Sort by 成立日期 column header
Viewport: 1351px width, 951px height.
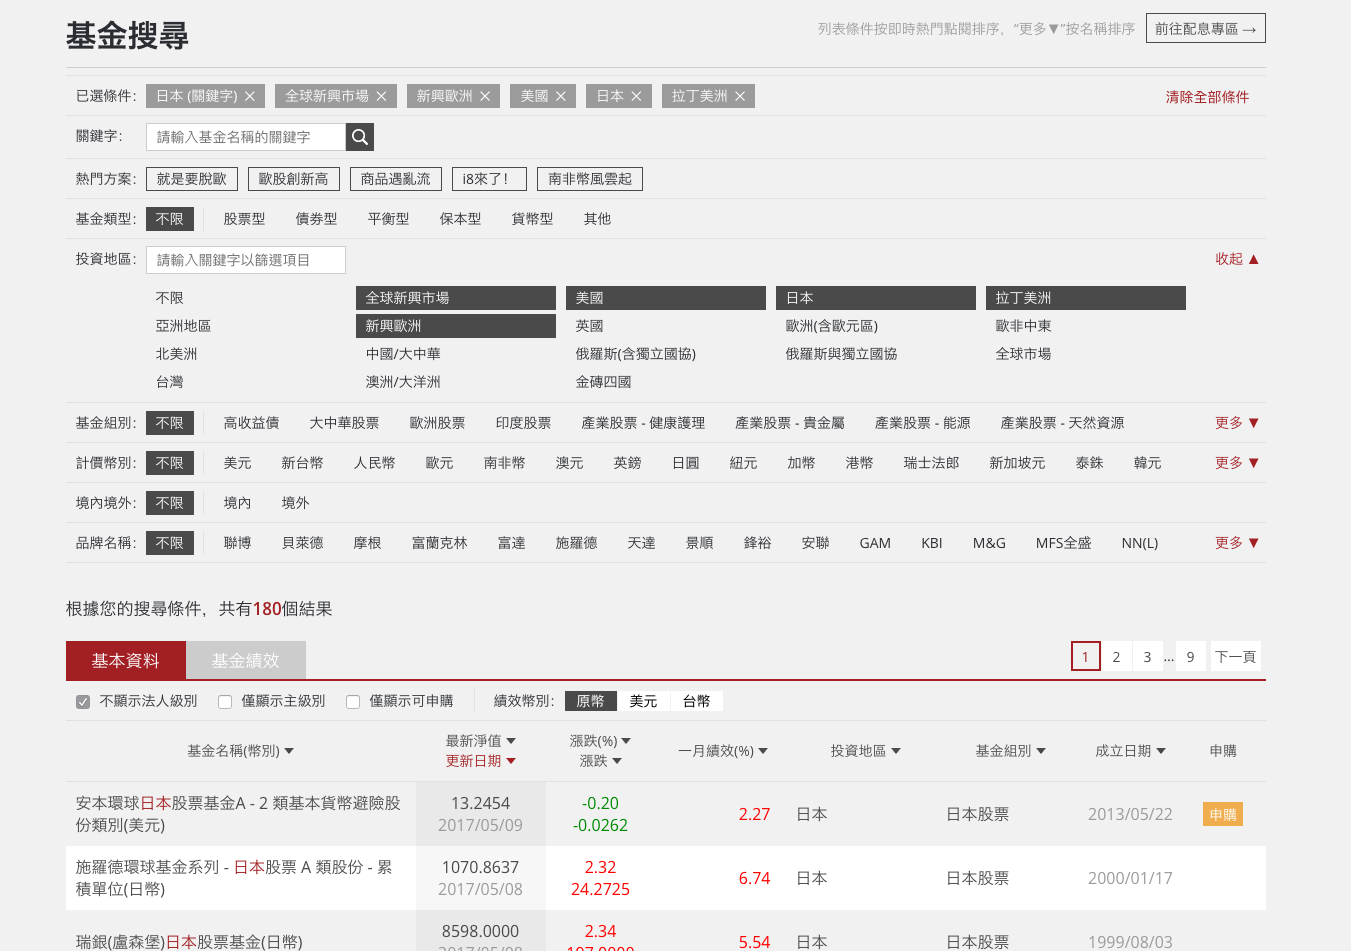click(1130, 751)
